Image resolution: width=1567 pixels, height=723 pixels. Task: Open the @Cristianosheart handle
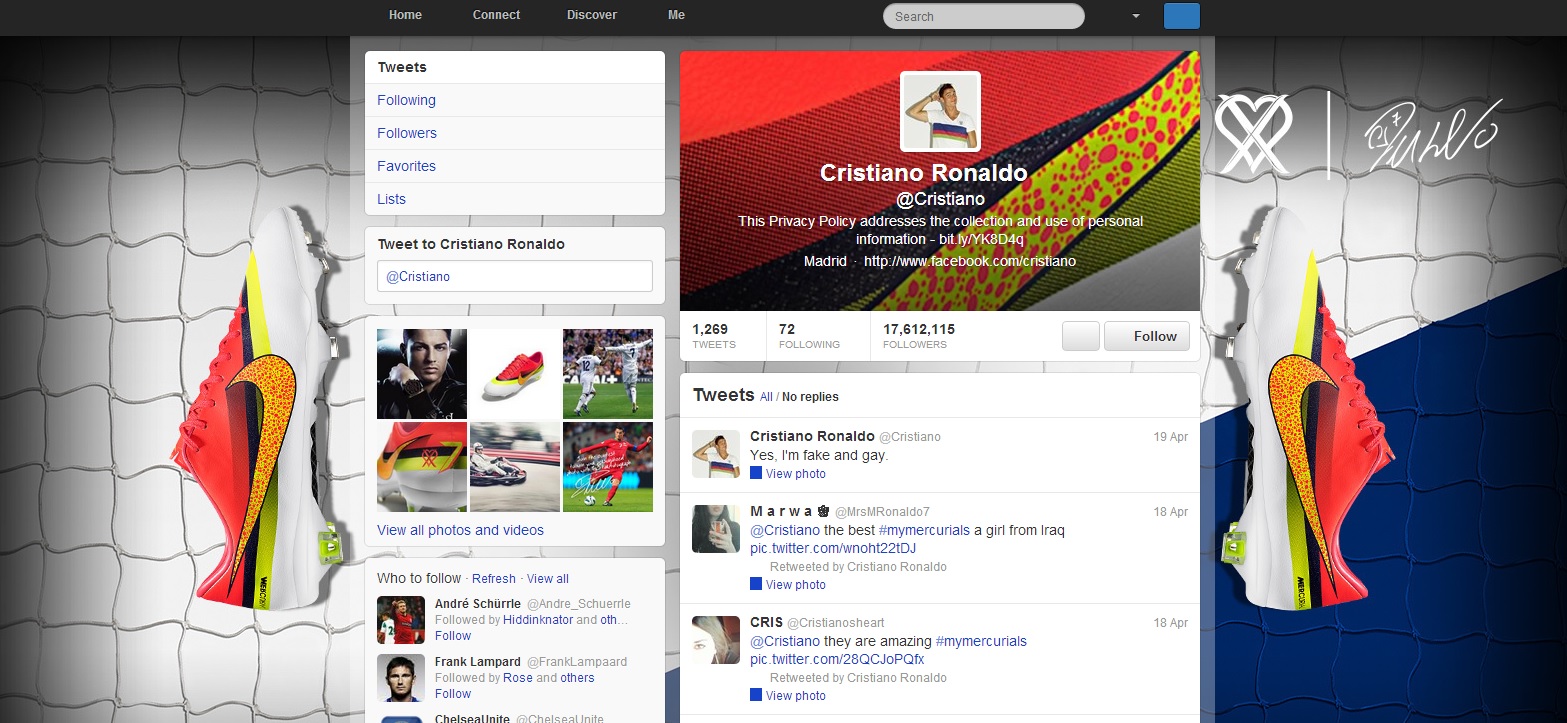tap(836, 623)
